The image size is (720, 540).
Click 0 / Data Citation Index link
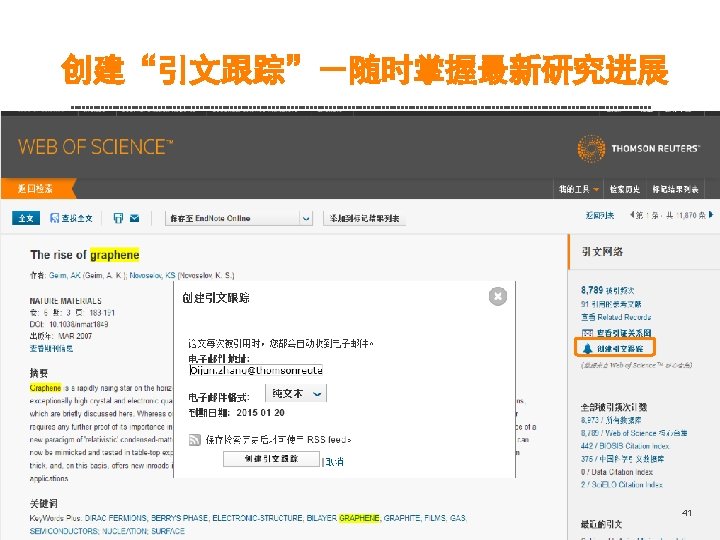(x=616, y=472)
